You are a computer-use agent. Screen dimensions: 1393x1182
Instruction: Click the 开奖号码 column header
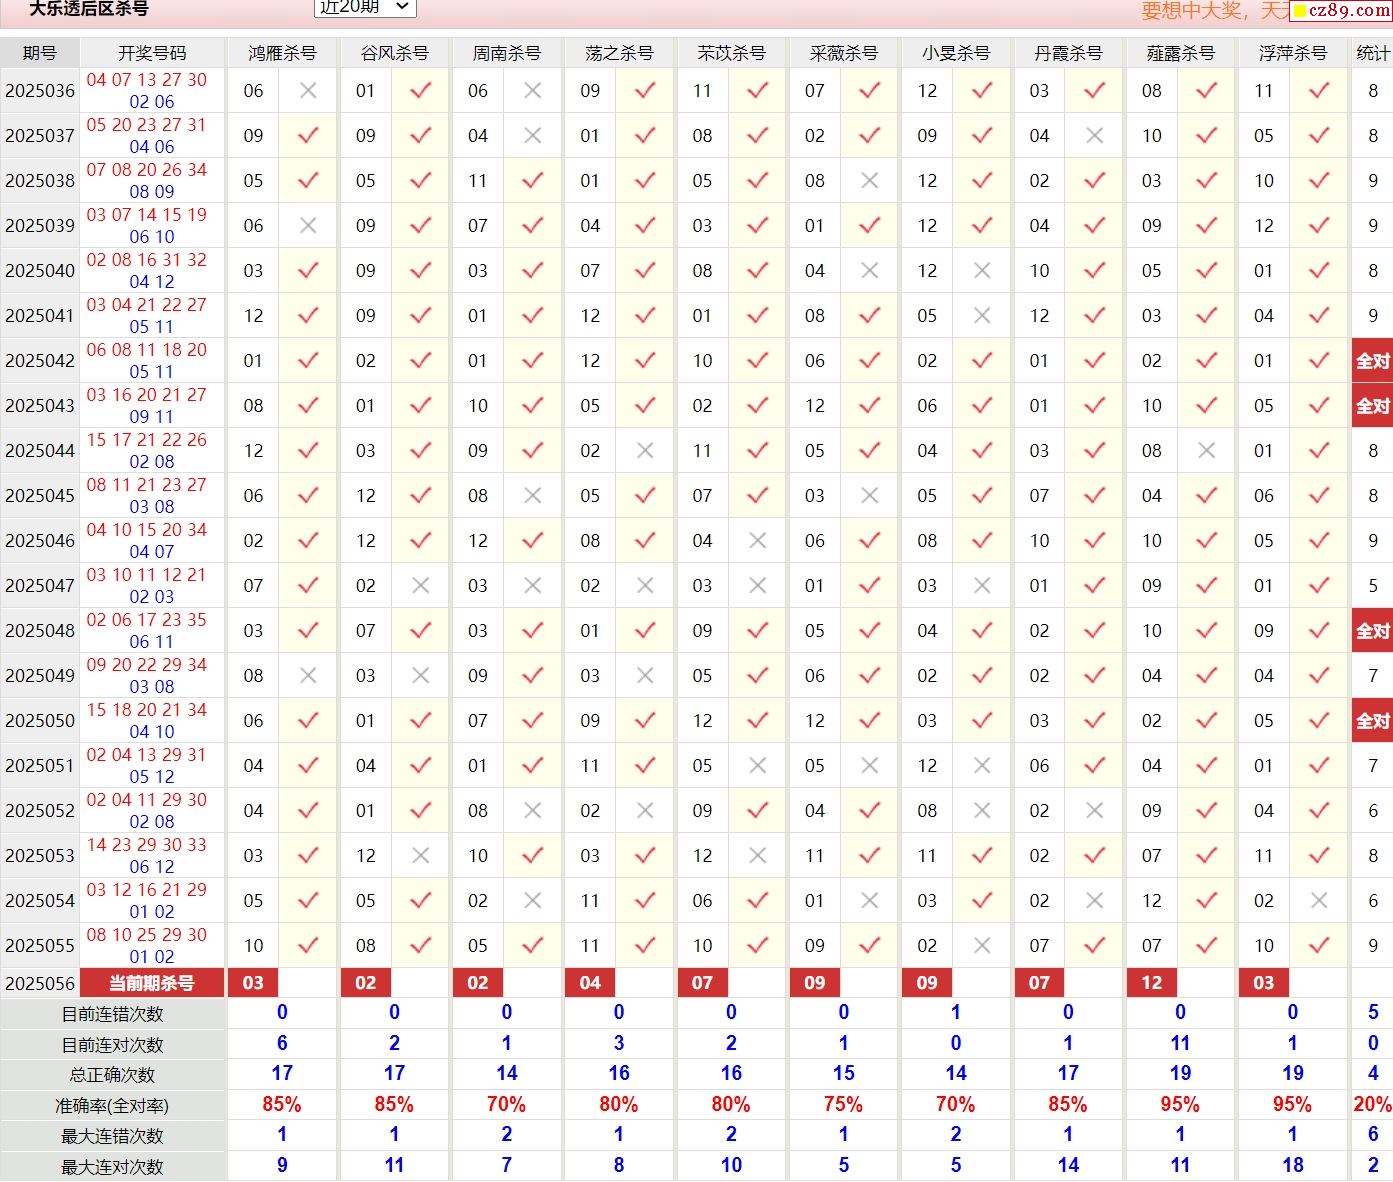152,53
